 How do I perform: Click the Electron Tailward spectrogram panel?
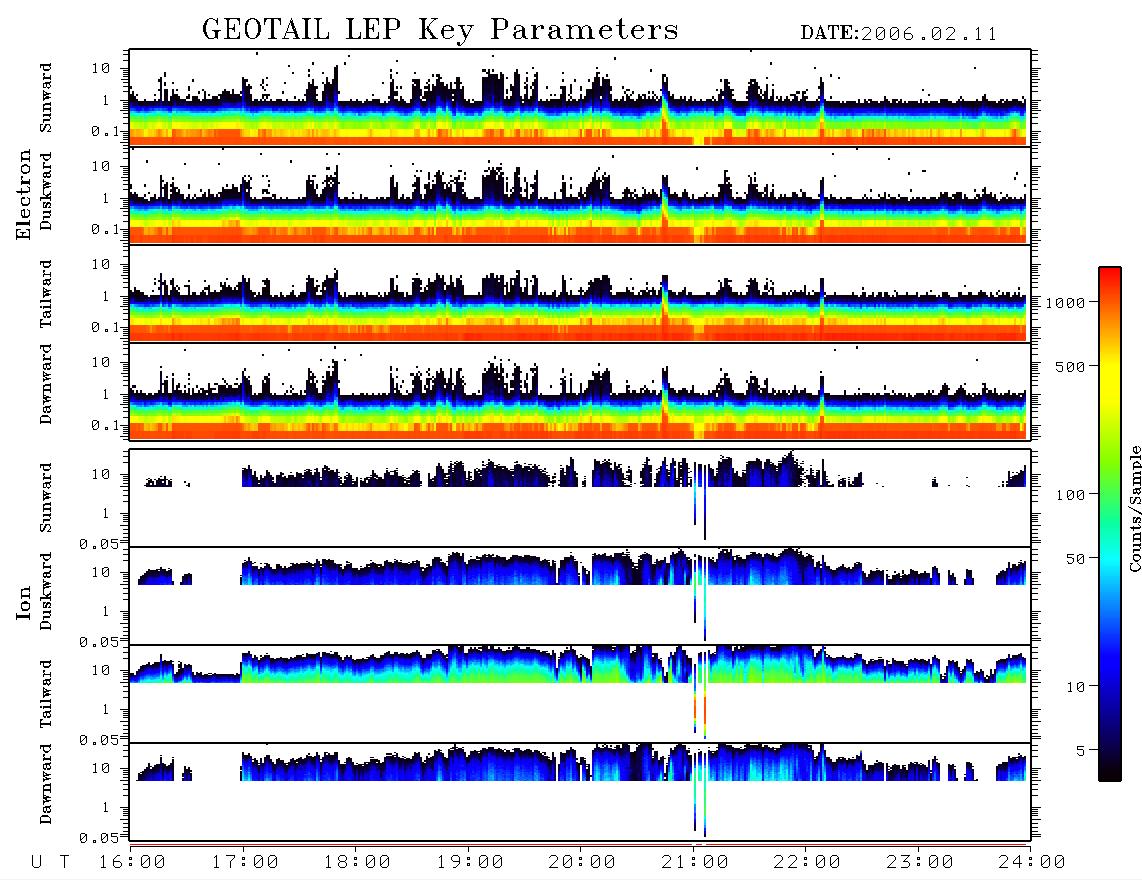[x=580, y=294]
